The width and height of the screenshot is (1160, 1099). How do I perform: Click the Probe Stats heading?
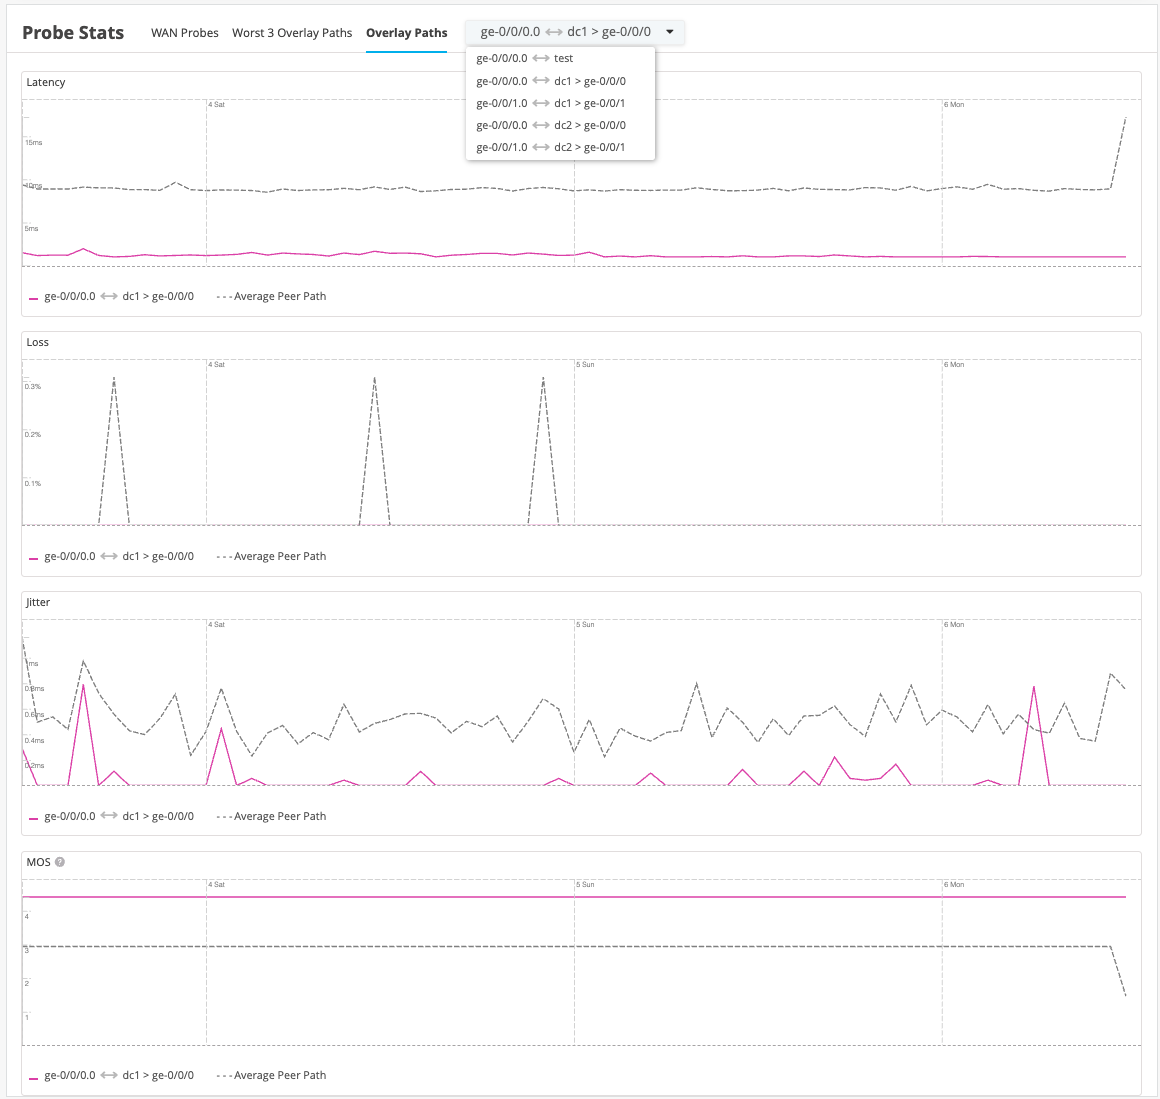[x=73, y=32]
